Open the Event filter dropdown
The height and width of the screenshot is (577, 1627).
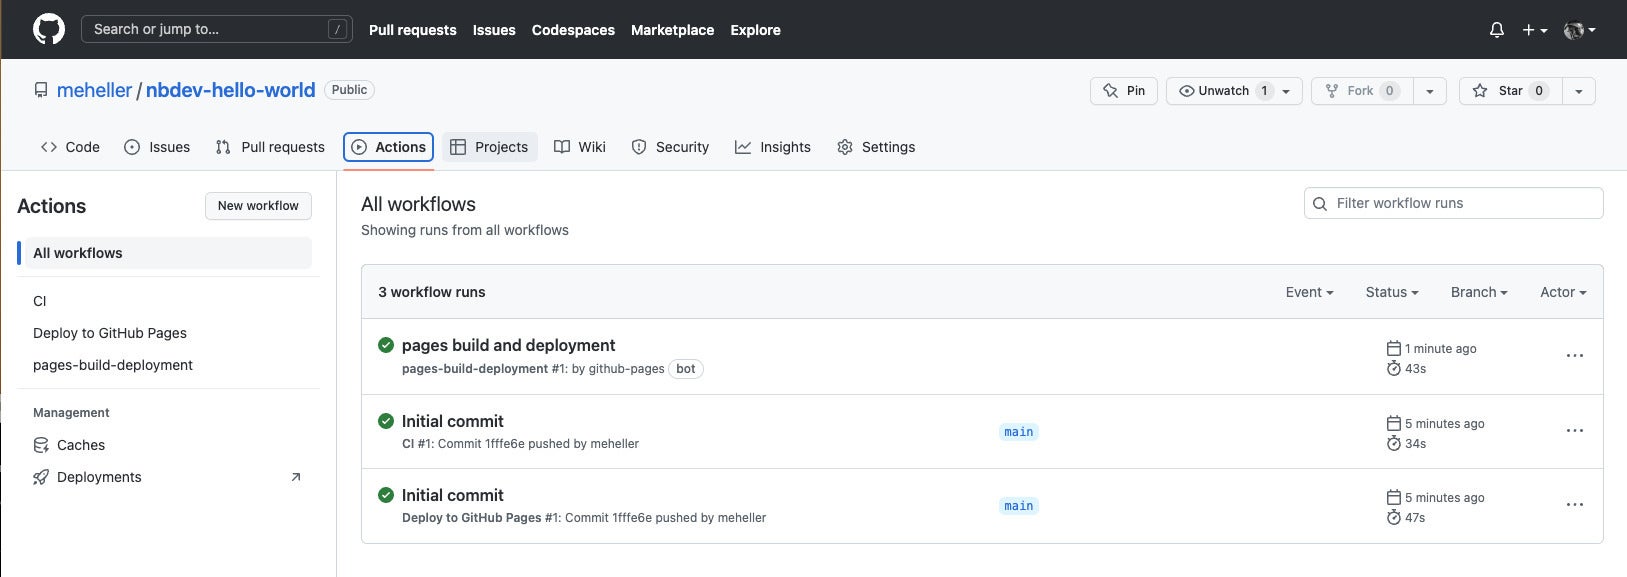click(x=1309, y=292)
